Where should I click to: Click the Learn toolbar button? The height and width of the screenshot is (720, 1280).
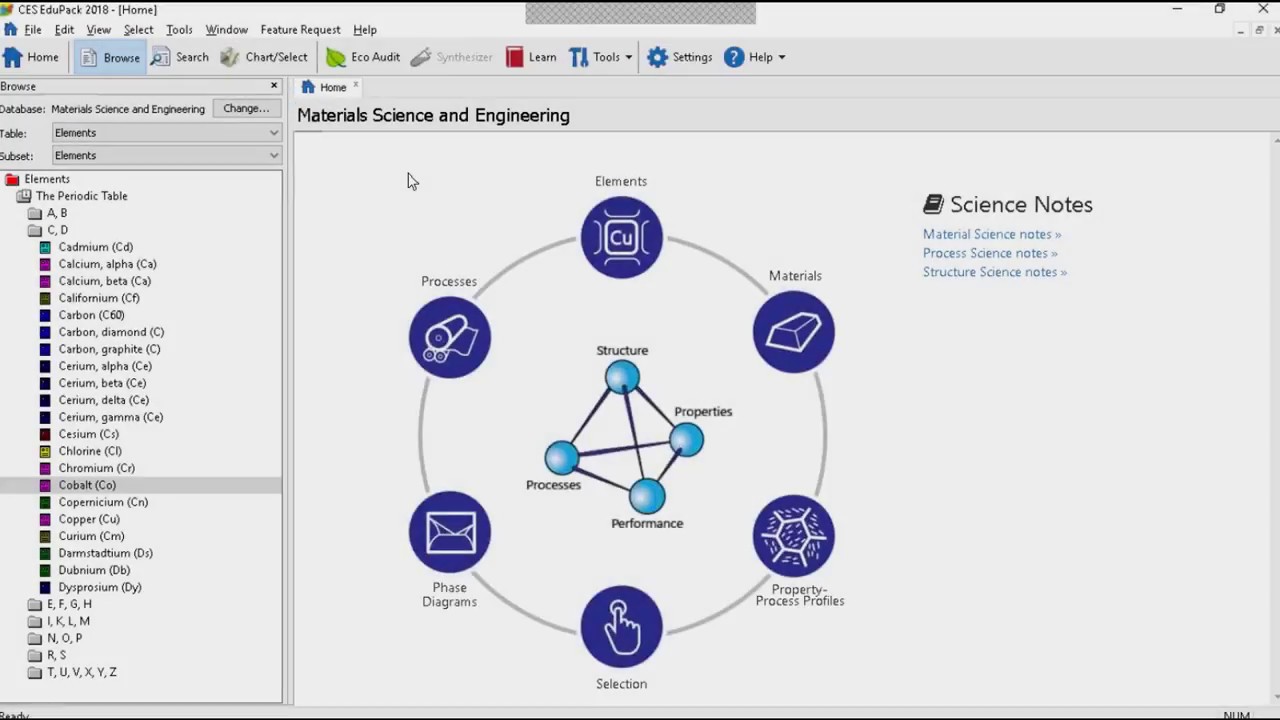pos(531,57)
